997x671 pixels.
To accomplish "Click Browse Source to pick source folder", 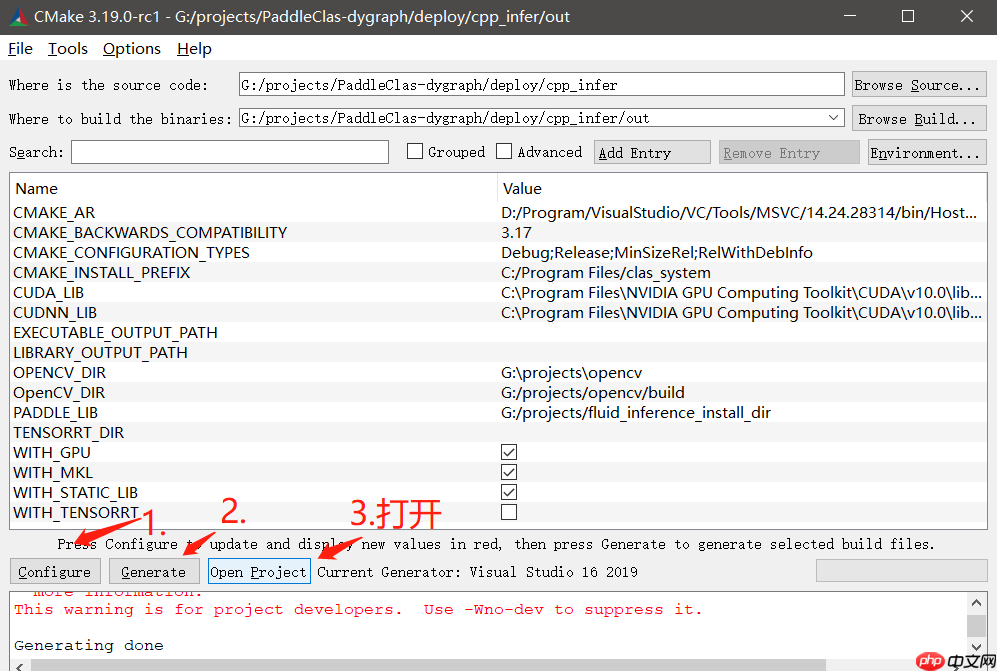I will pyautogui.click(x=917, y=84).
